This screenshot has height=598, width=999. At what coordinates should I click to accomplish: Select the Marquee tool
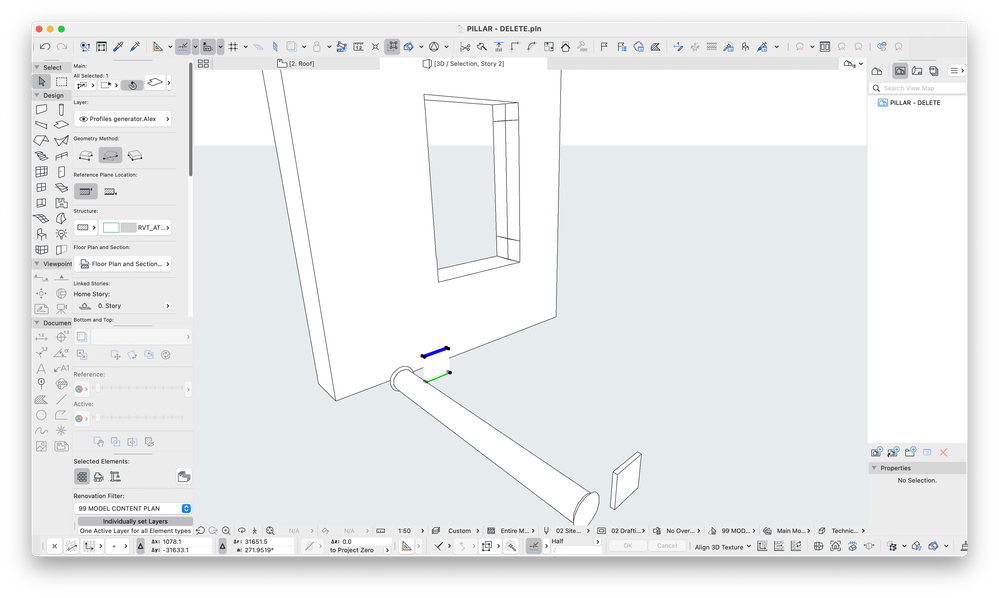pos(61,82)
